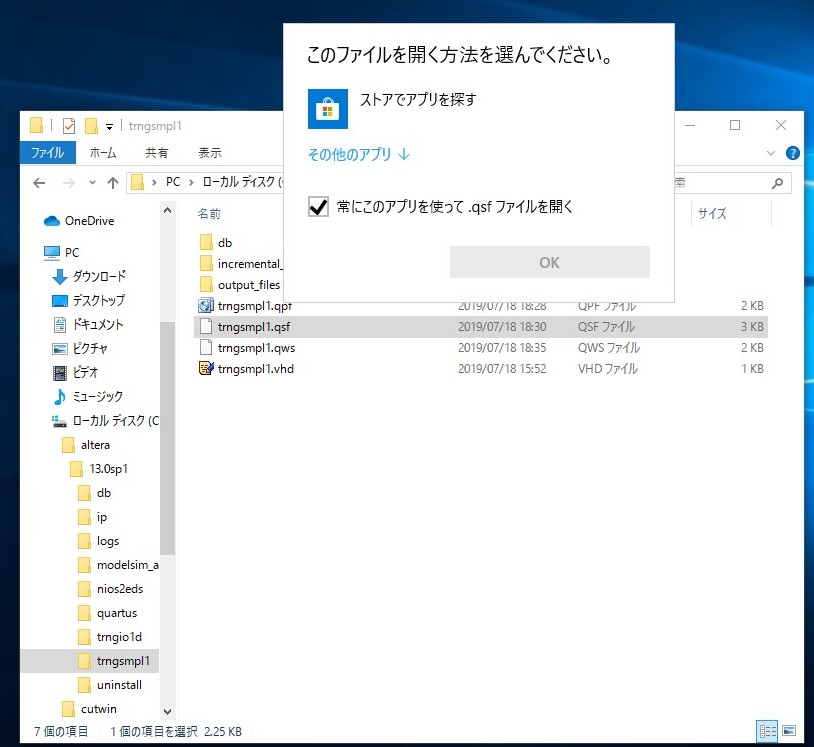Switch to details view icon in status bar

point(767,731)
